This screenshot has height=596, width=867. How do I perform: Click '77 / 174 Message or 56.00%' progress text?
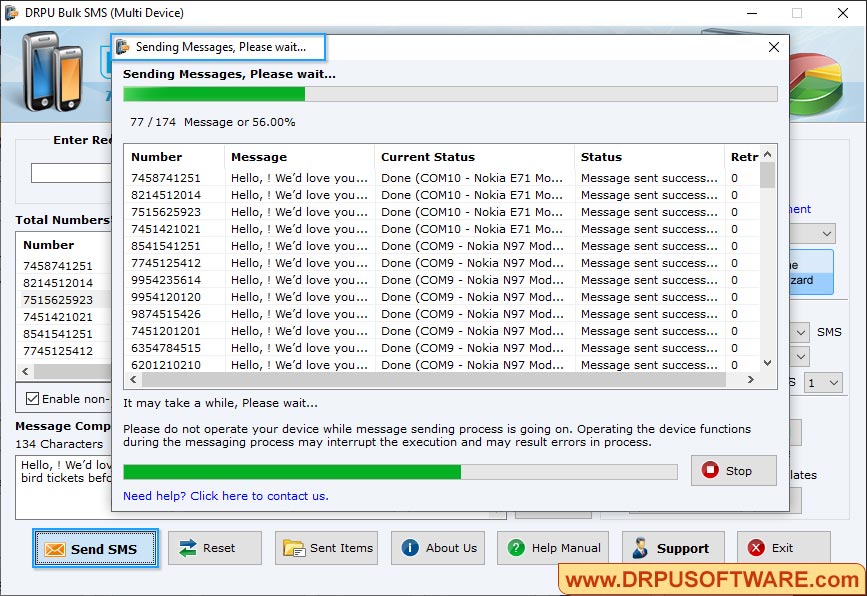click(x=213, y=122)
